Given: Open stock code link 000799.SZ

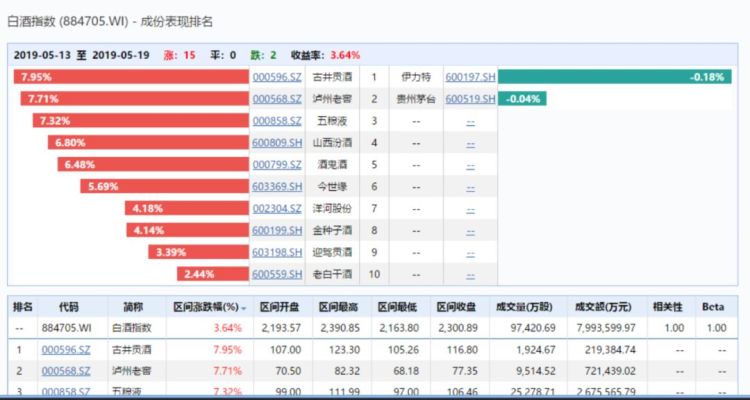Looking at the screenshot, I should pyautogui.click(x=277, y=165).
